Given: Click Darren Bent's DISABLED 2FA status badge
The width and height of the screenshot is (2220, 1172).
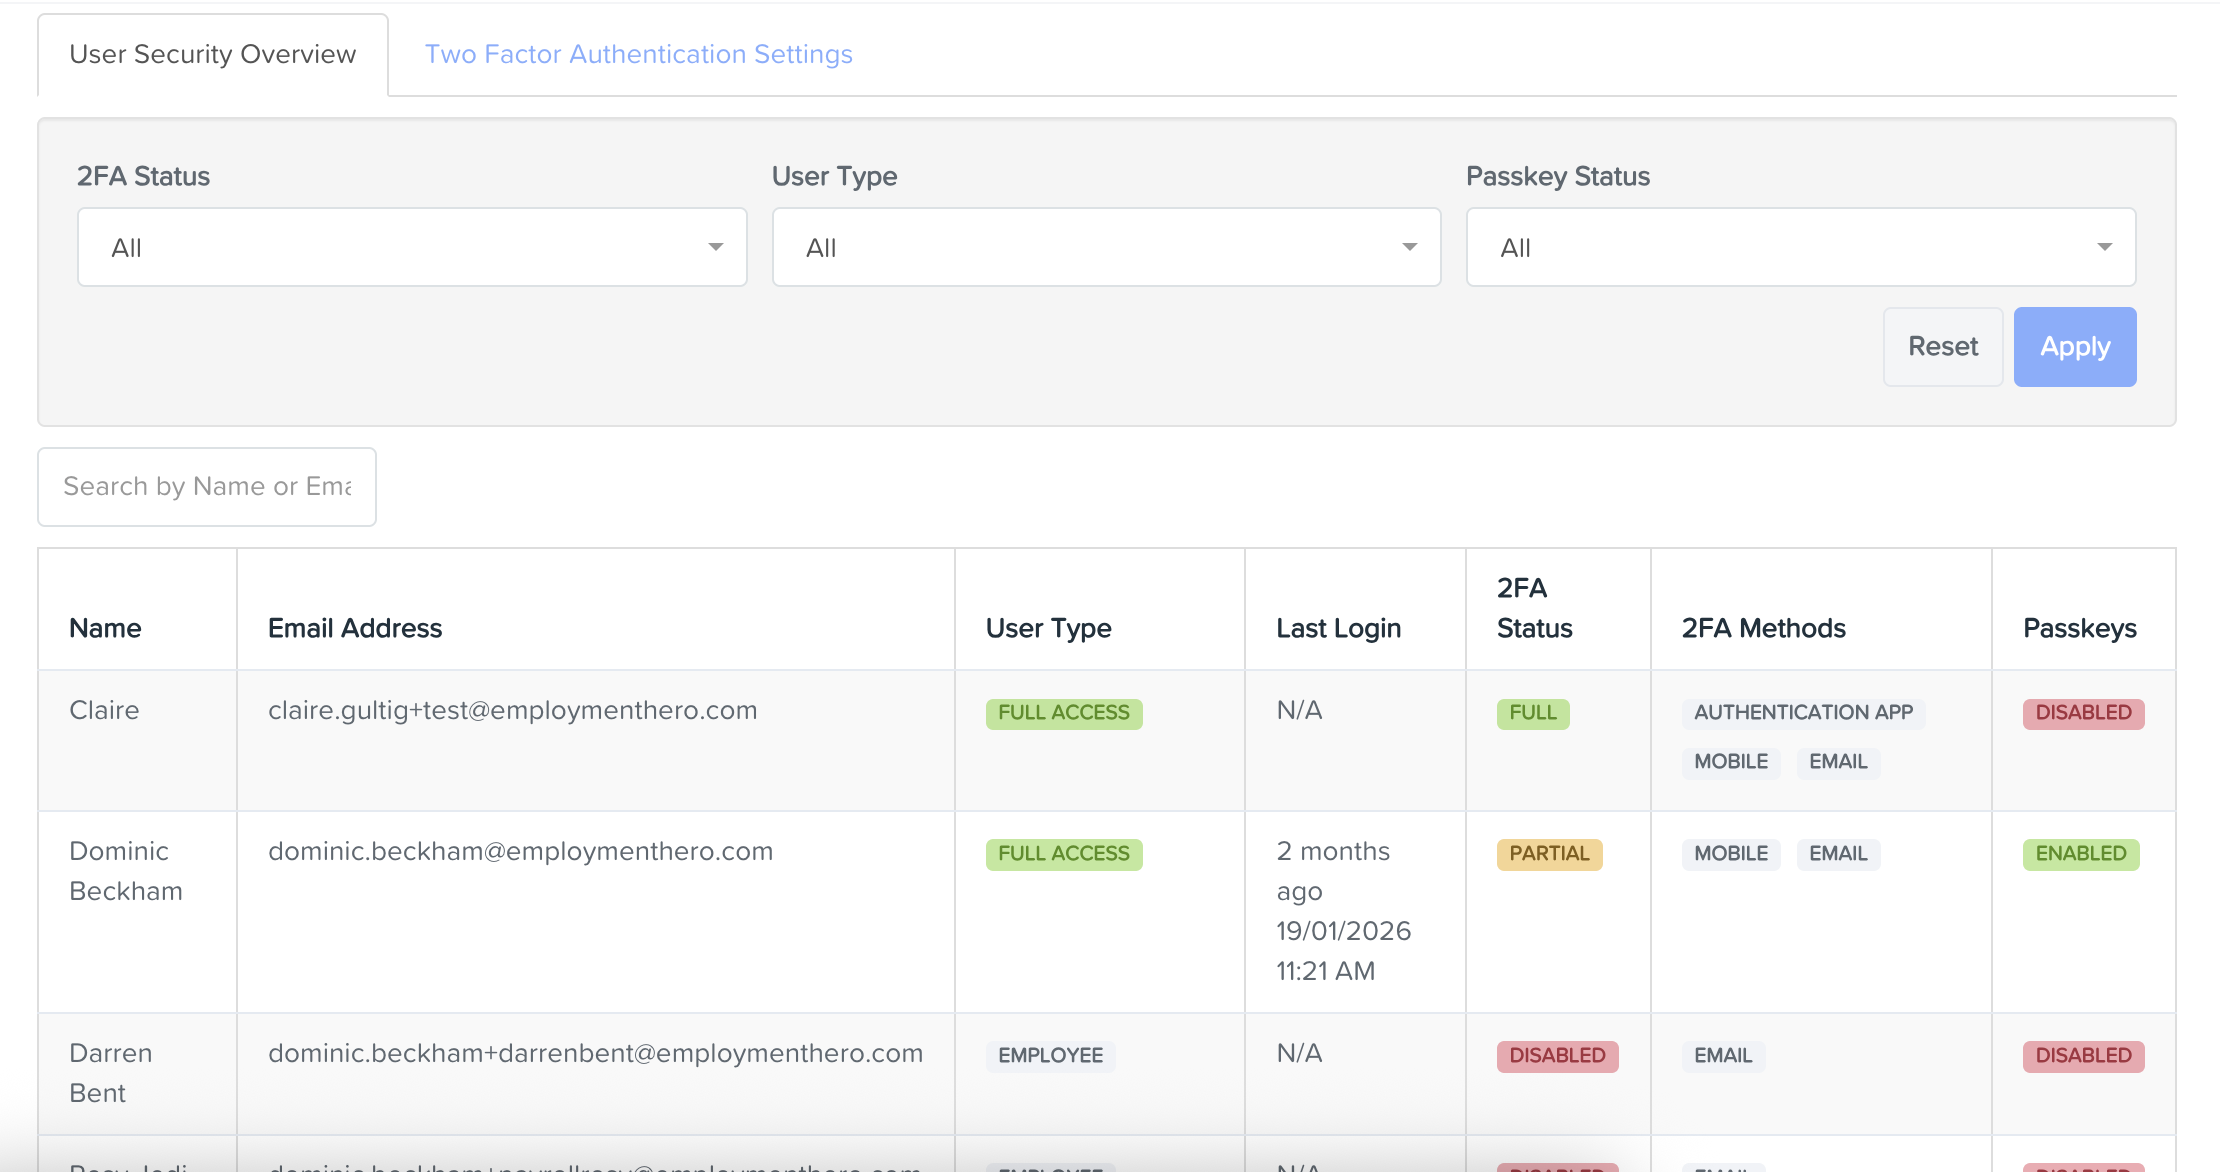Looking at the screenshot, I should tap(1556, 1056).
